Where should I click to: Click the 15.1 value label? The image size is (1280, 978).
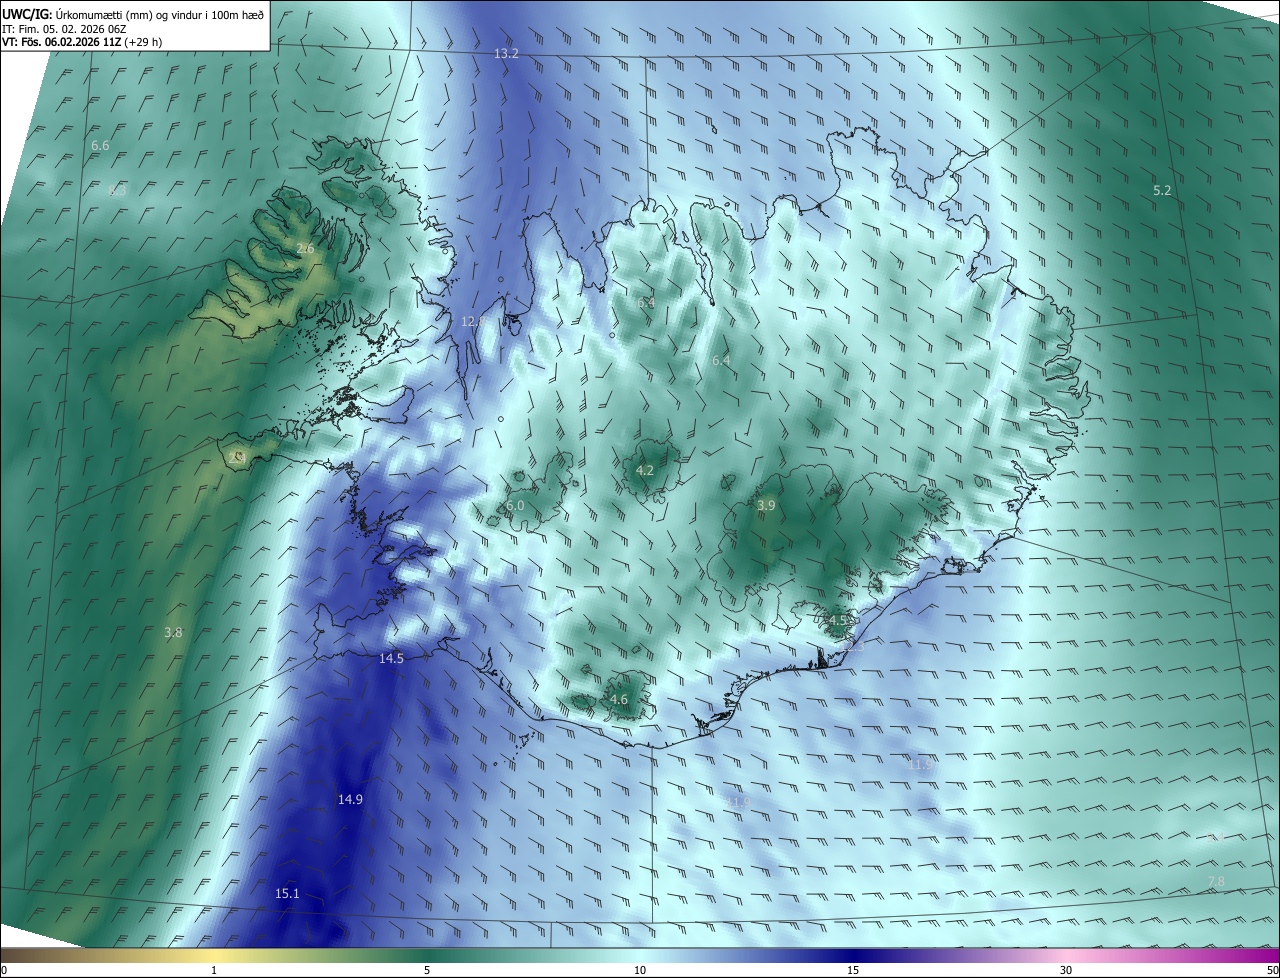click(x=287, y=893)
